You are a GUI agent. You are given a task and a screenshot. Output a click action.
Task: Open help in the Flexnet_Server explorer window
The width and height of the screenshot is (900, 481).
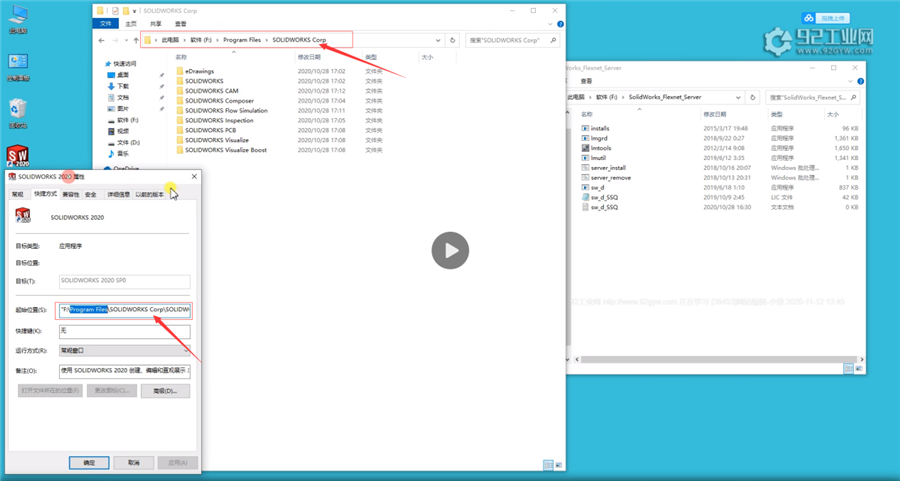pyautogui.click(x=860, y=81)
